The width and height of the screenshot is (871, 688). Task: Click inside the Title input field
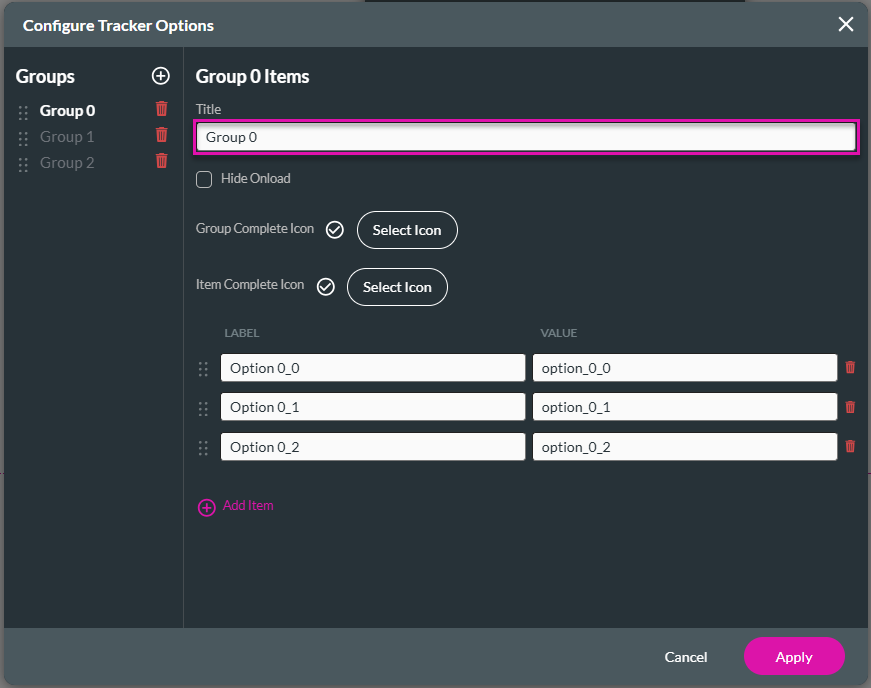526,136
